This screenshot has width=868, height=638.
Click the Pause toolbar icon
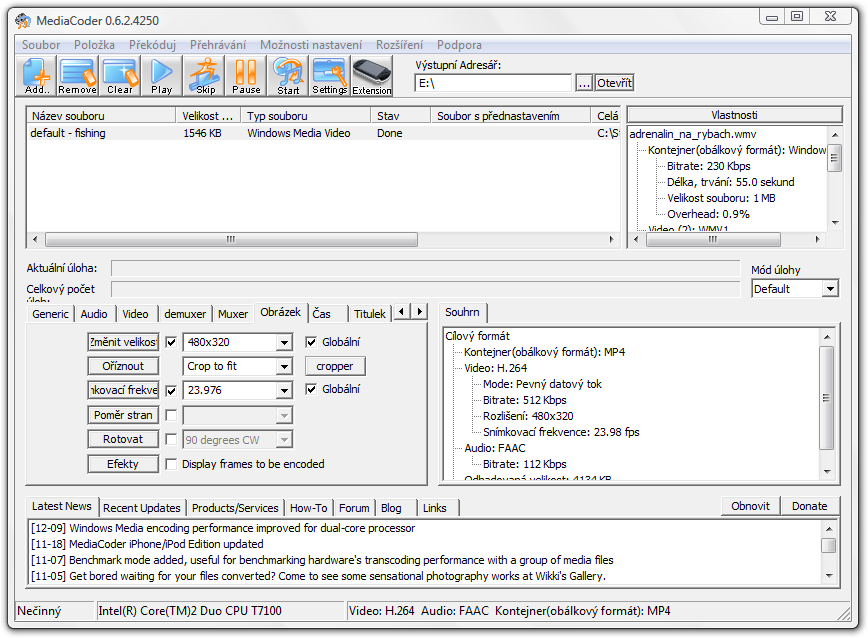(x=246, y=76)
